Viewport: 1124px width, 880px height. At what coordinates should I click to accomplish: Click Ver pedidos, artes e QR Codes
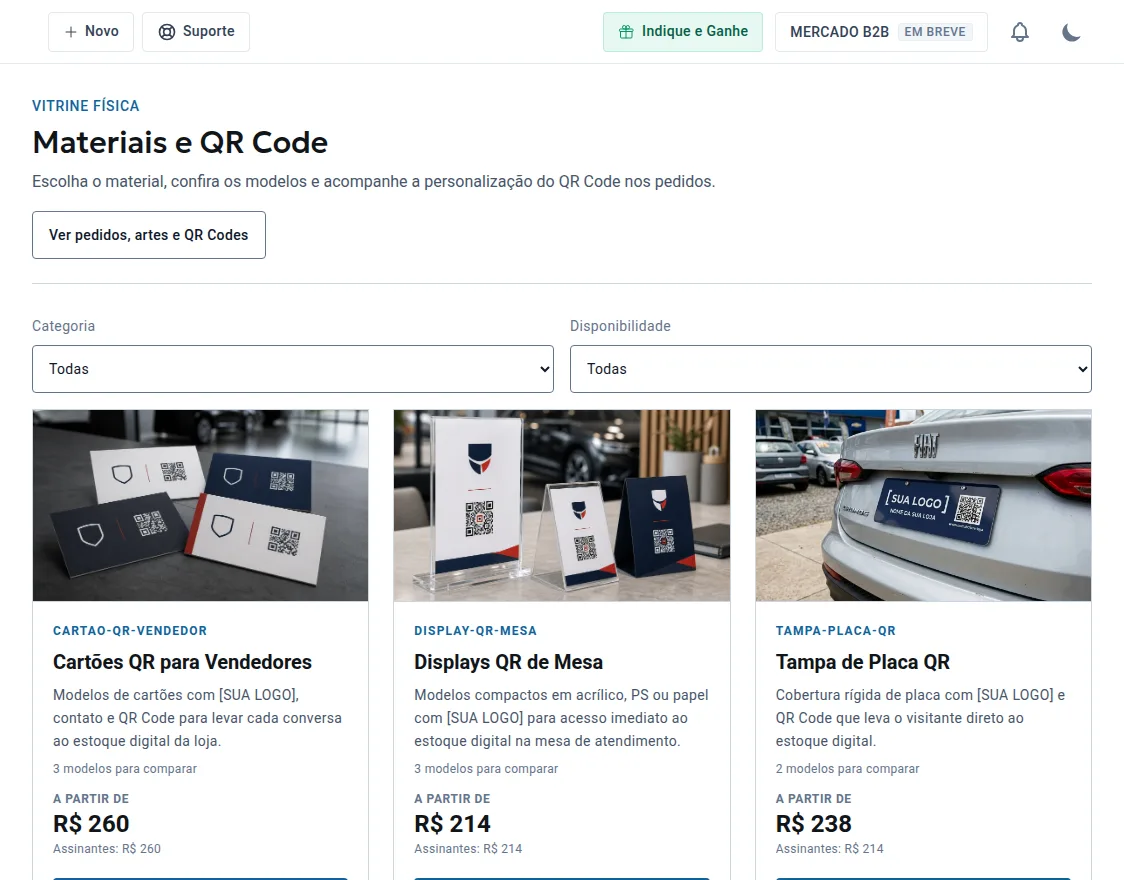pyautogui.click(x=148, y=235)
